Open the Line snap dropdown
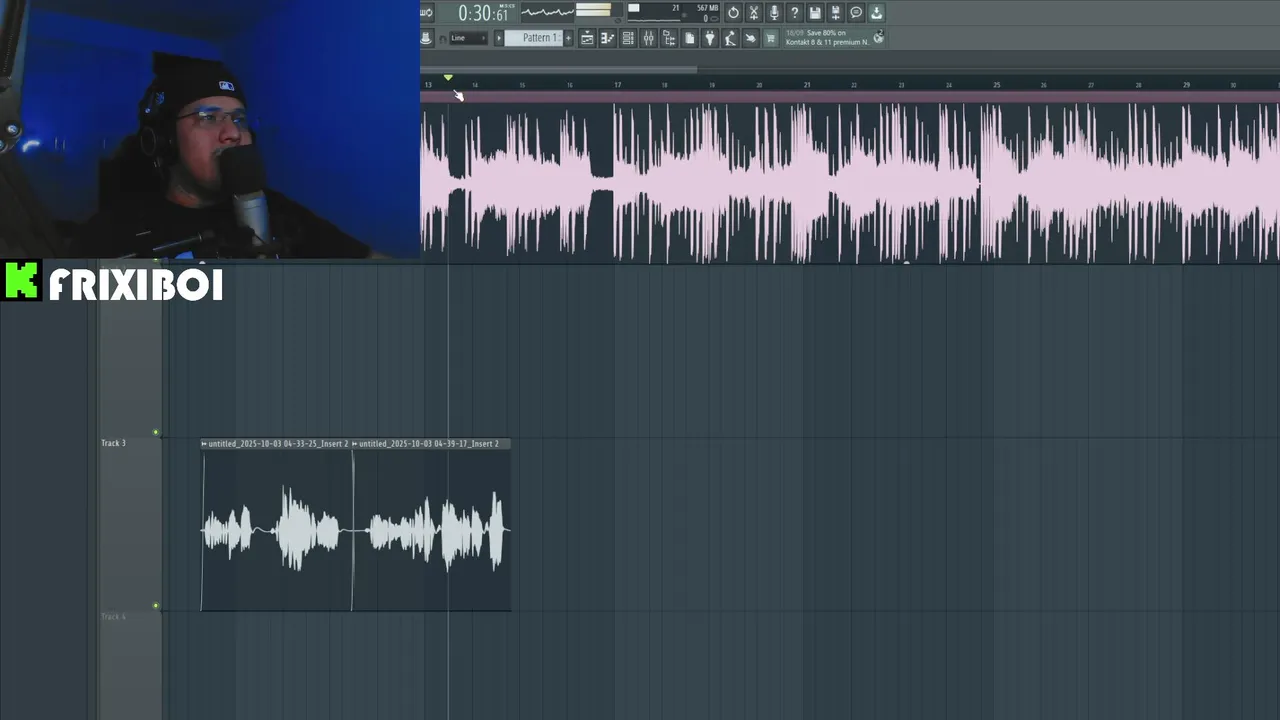The height and width of the screenshot is (720, 1280). (468, 38)
